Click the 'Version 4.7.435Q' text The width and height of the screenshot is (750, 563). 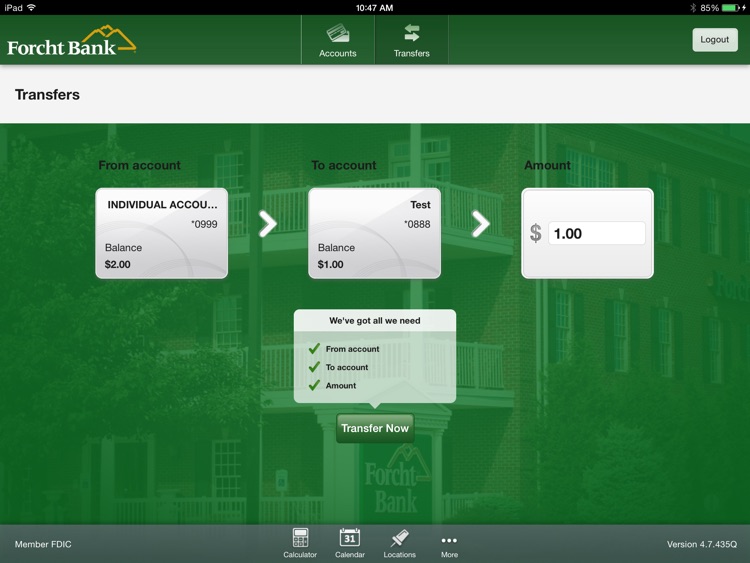702,544
